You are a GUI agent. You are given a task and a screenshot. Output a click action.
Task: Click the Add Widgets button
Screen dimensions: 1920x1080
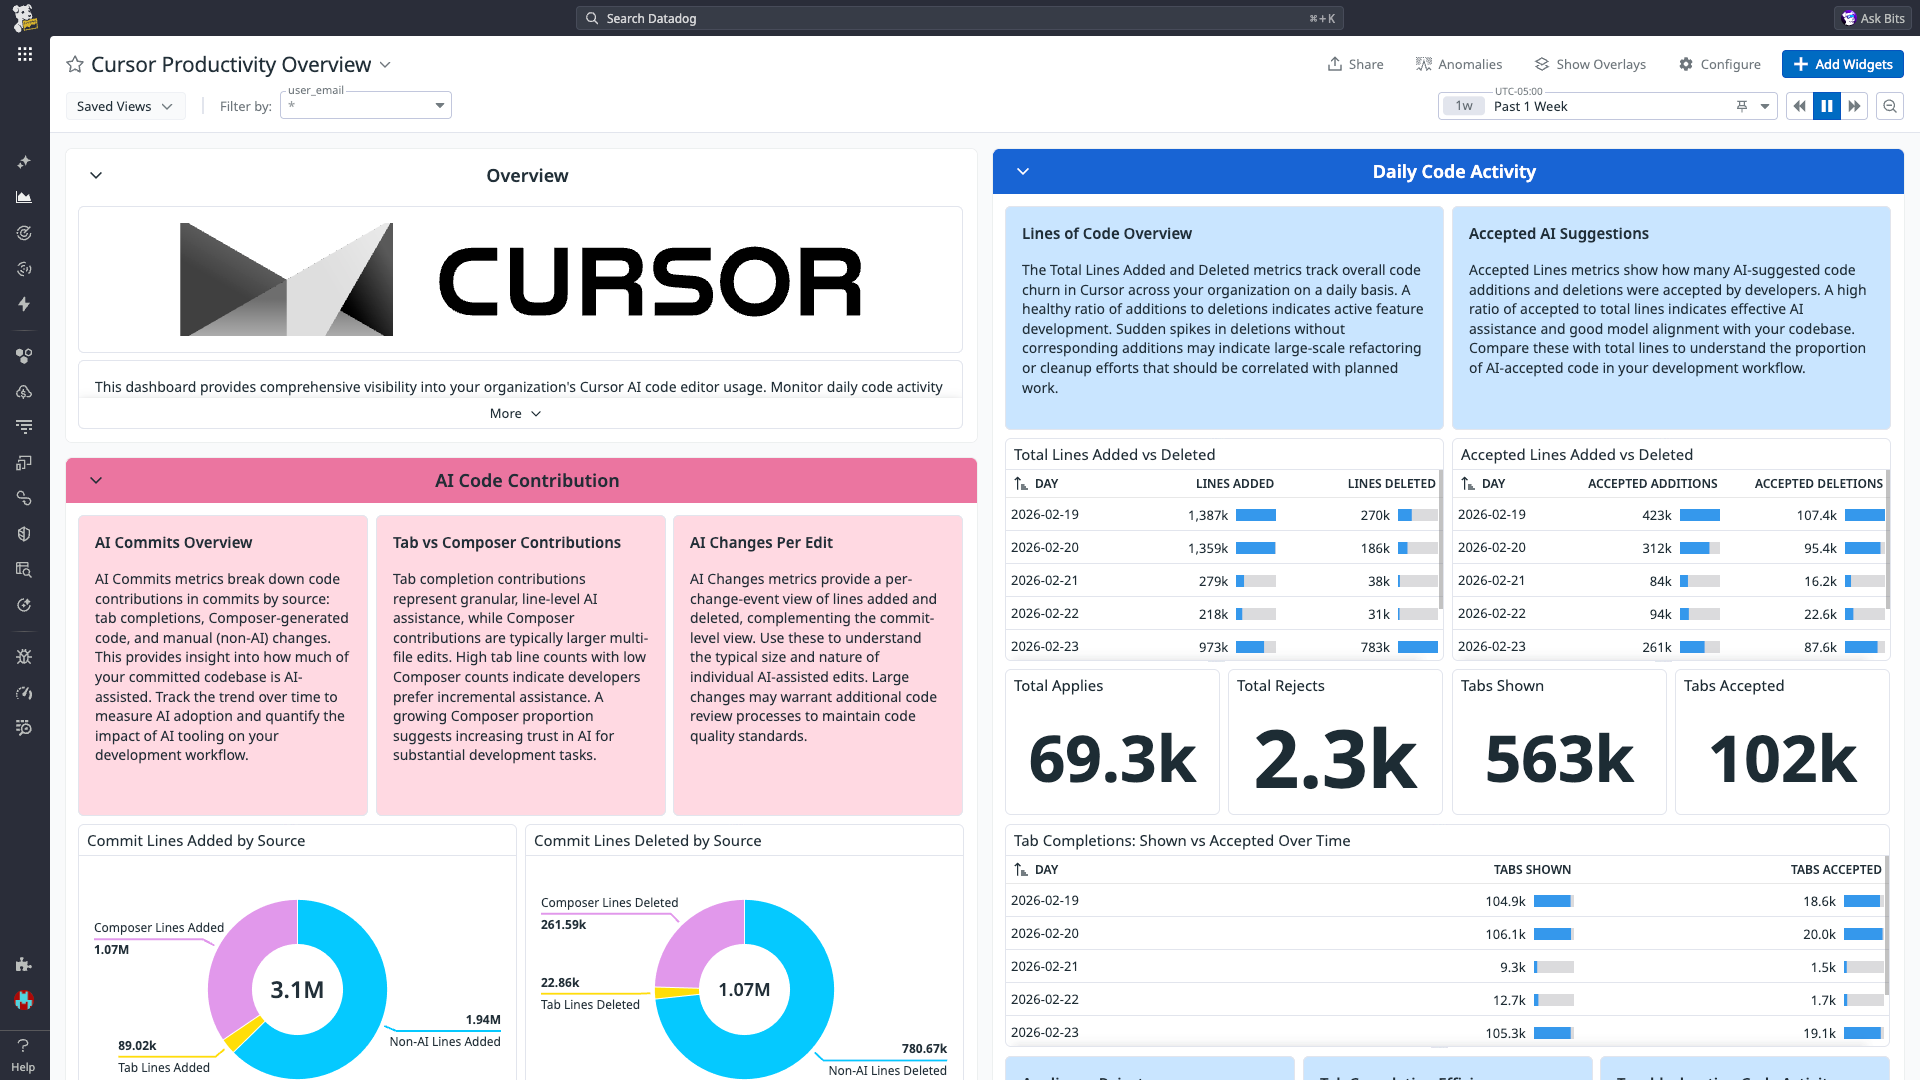tap(1842, 64)
